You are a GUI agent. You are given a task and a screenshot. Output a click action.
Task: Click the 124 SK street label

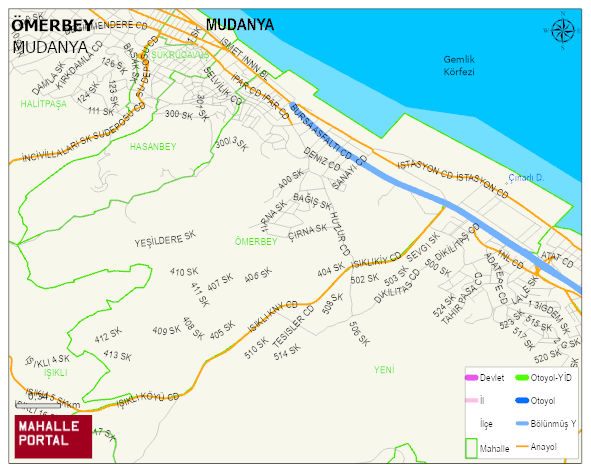coord(89,93)
